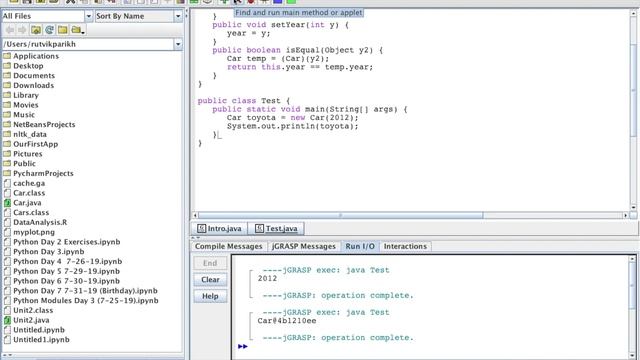Click the System.out.println(toyota); code line

click(x=293, y=126)
